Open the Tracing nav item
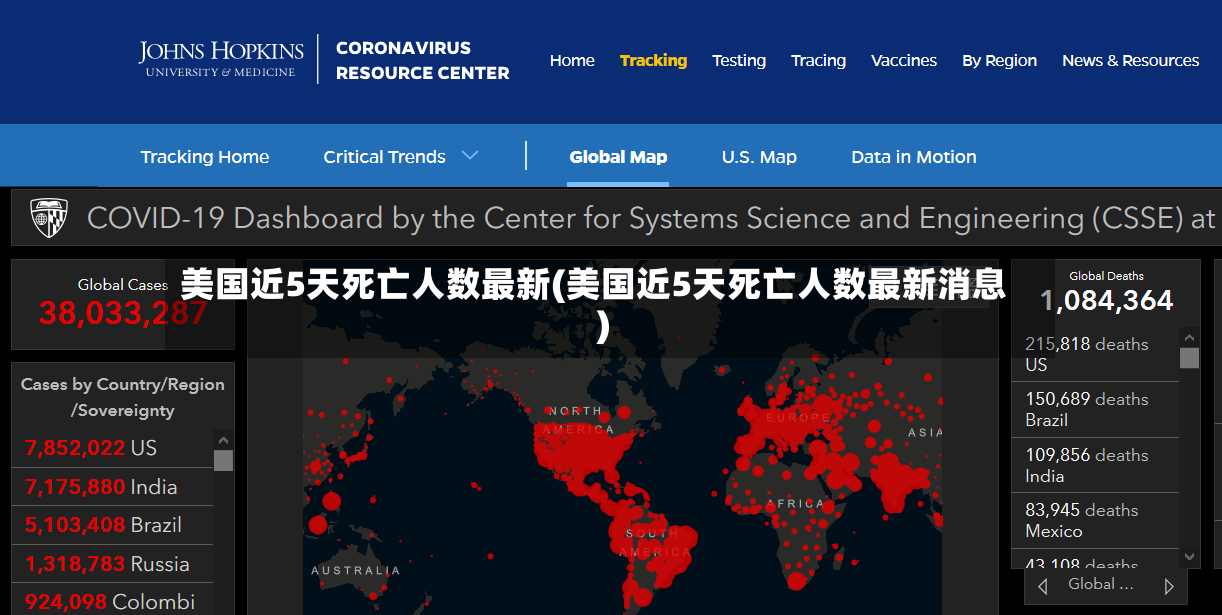 pyautogui.click(x=818, y=60)
